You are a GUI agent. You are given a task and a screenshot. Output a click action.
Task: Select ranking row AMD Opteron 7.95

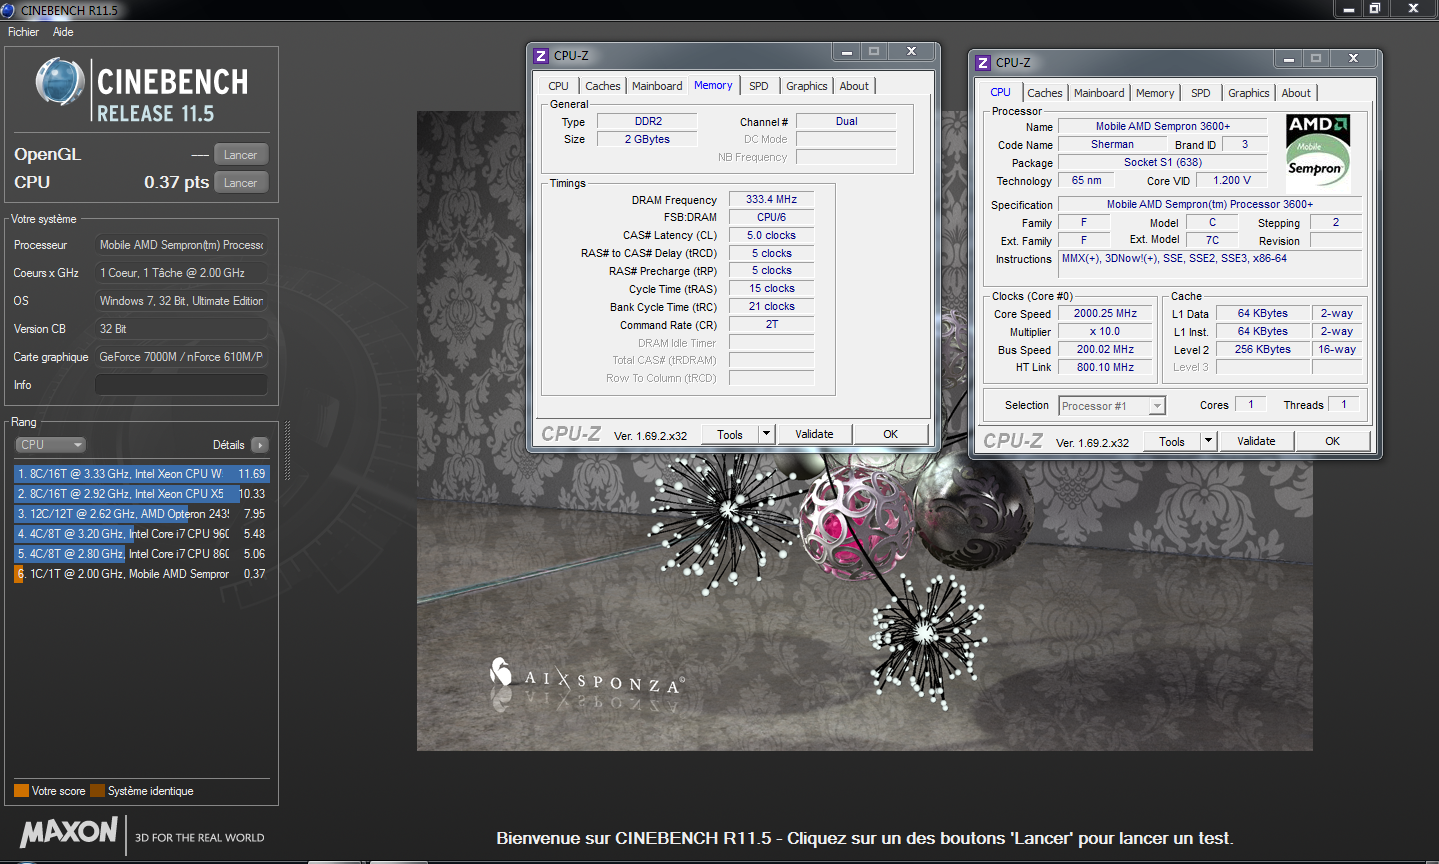tap(141, 514)
